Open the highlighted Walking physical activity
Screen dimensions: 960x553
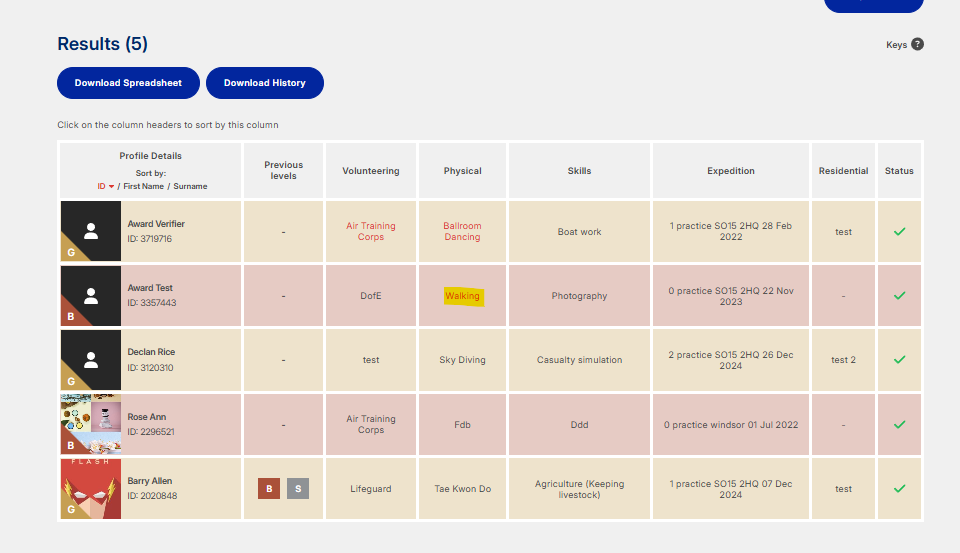pyautogui.click(x=462, y=296)
